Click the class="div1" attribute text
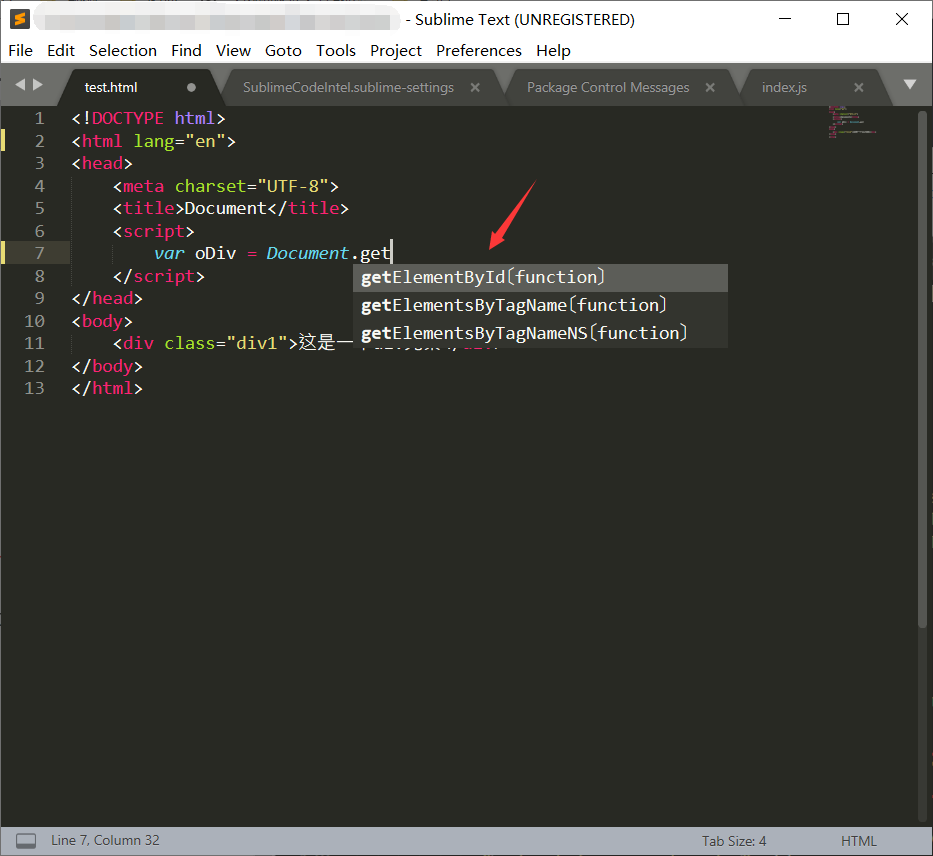Viewport: 933px width, 856px height. point(226,344)
